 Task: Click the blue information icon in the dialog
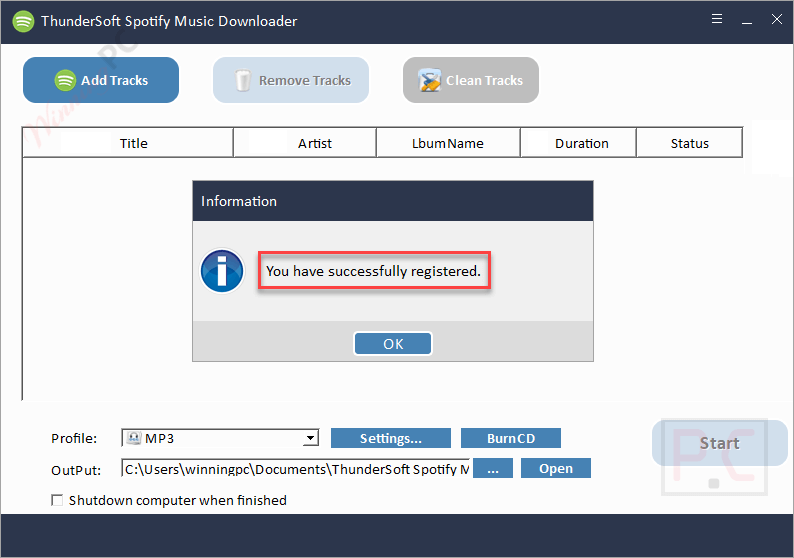[222, 271]
